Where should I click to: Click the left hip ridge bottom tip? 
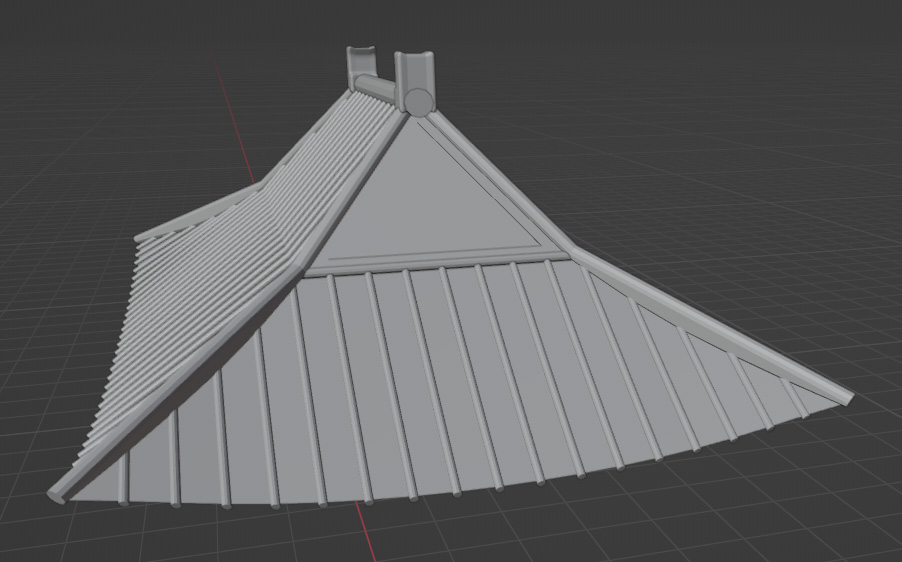coord(59,494)
